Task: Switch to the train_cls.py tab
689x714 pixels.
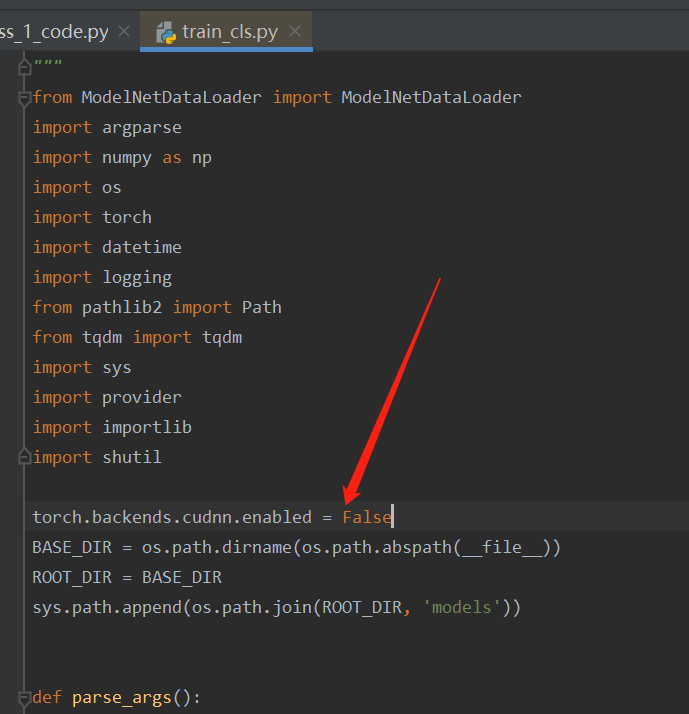Action: [x=226, y=32]
